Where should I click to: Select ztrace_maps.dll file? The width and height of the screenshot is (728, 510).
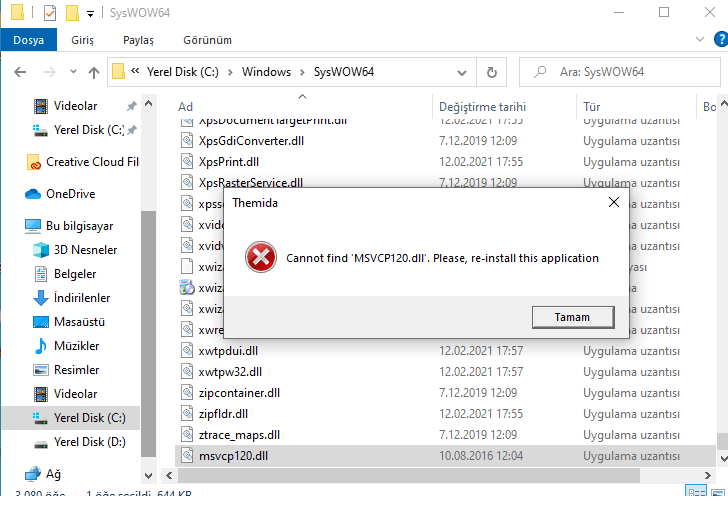tap(239, 435)
